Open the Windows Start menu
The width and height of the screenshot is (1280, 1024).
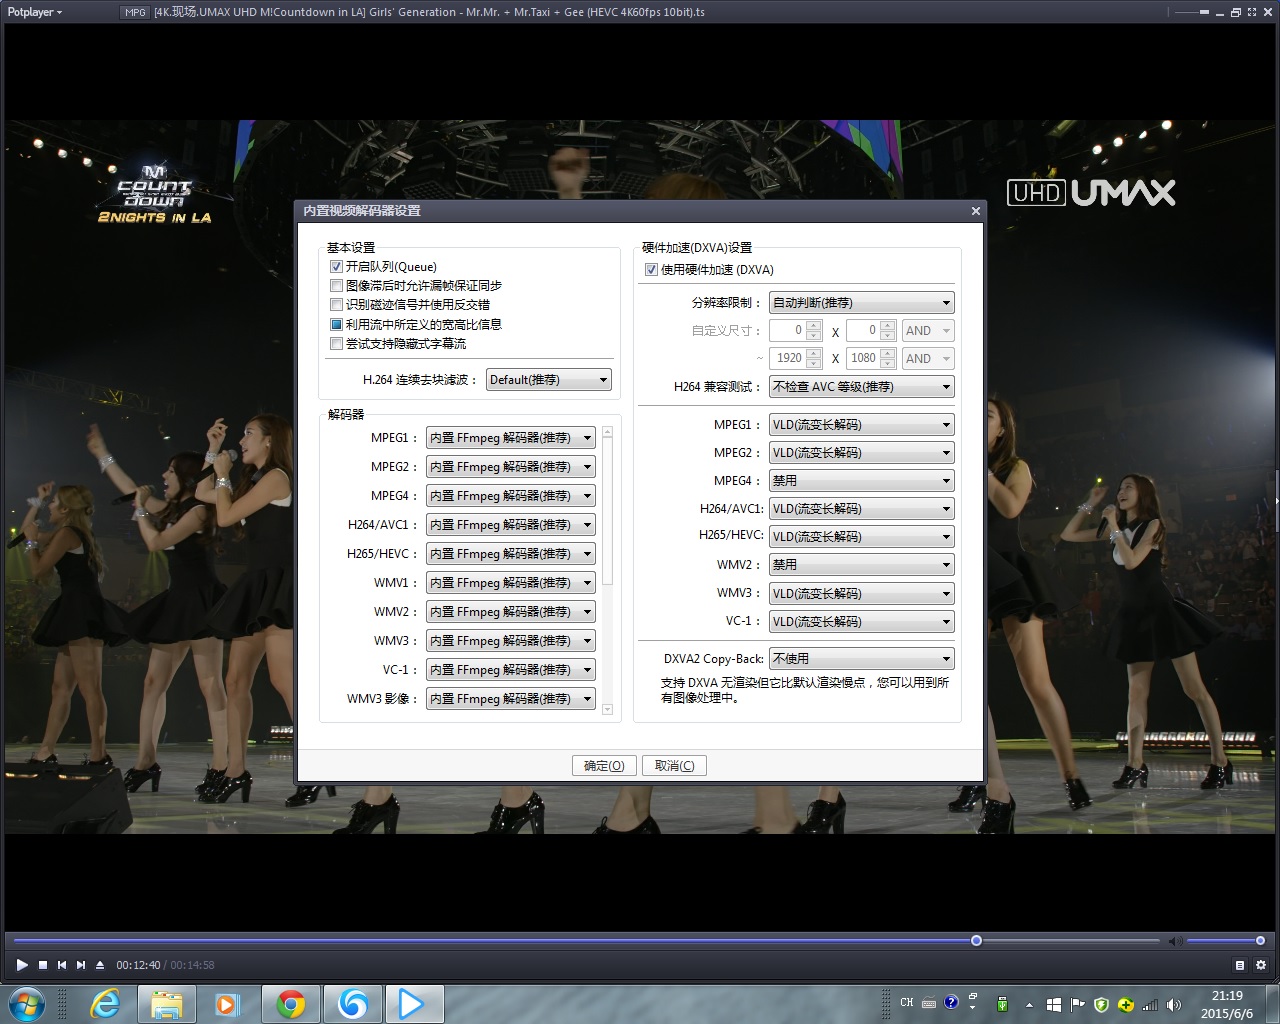tap(27, 1004)
